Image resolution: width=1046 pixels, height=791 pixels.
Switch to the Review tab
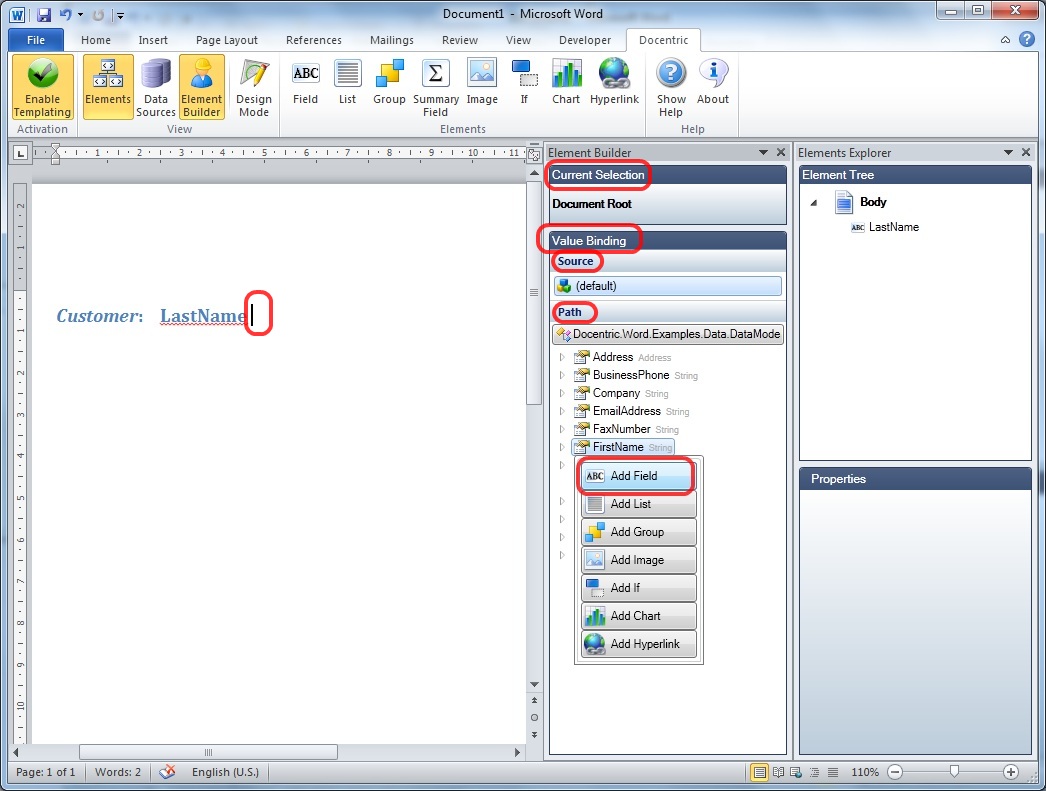(460, 40)
